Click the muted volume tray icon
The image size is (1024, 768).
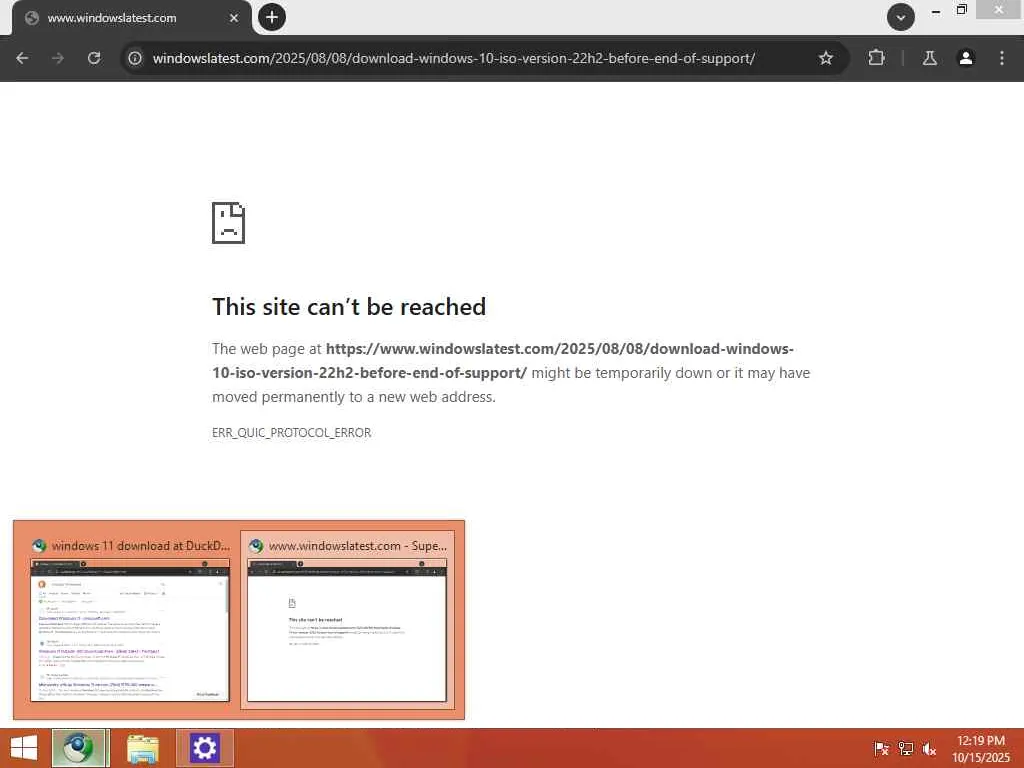tap(929, 748)
